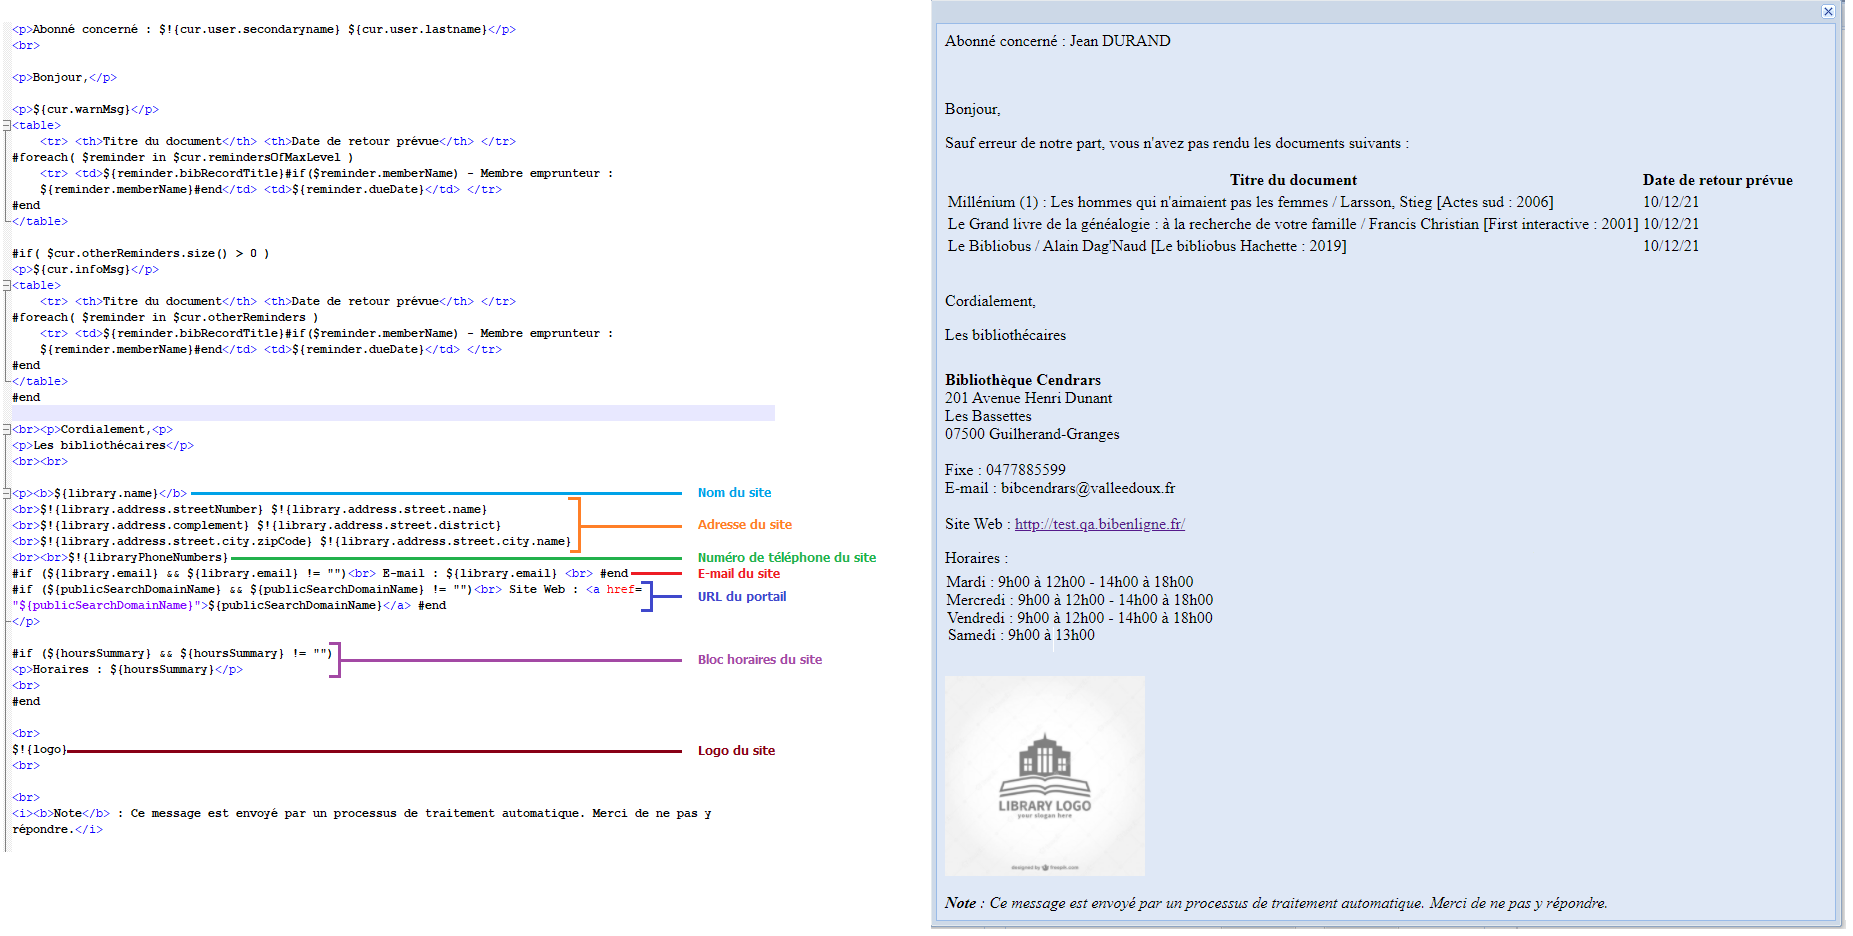Close the email preview panel
This screenshot has height=936, width=1853.
click(1827, 12)
